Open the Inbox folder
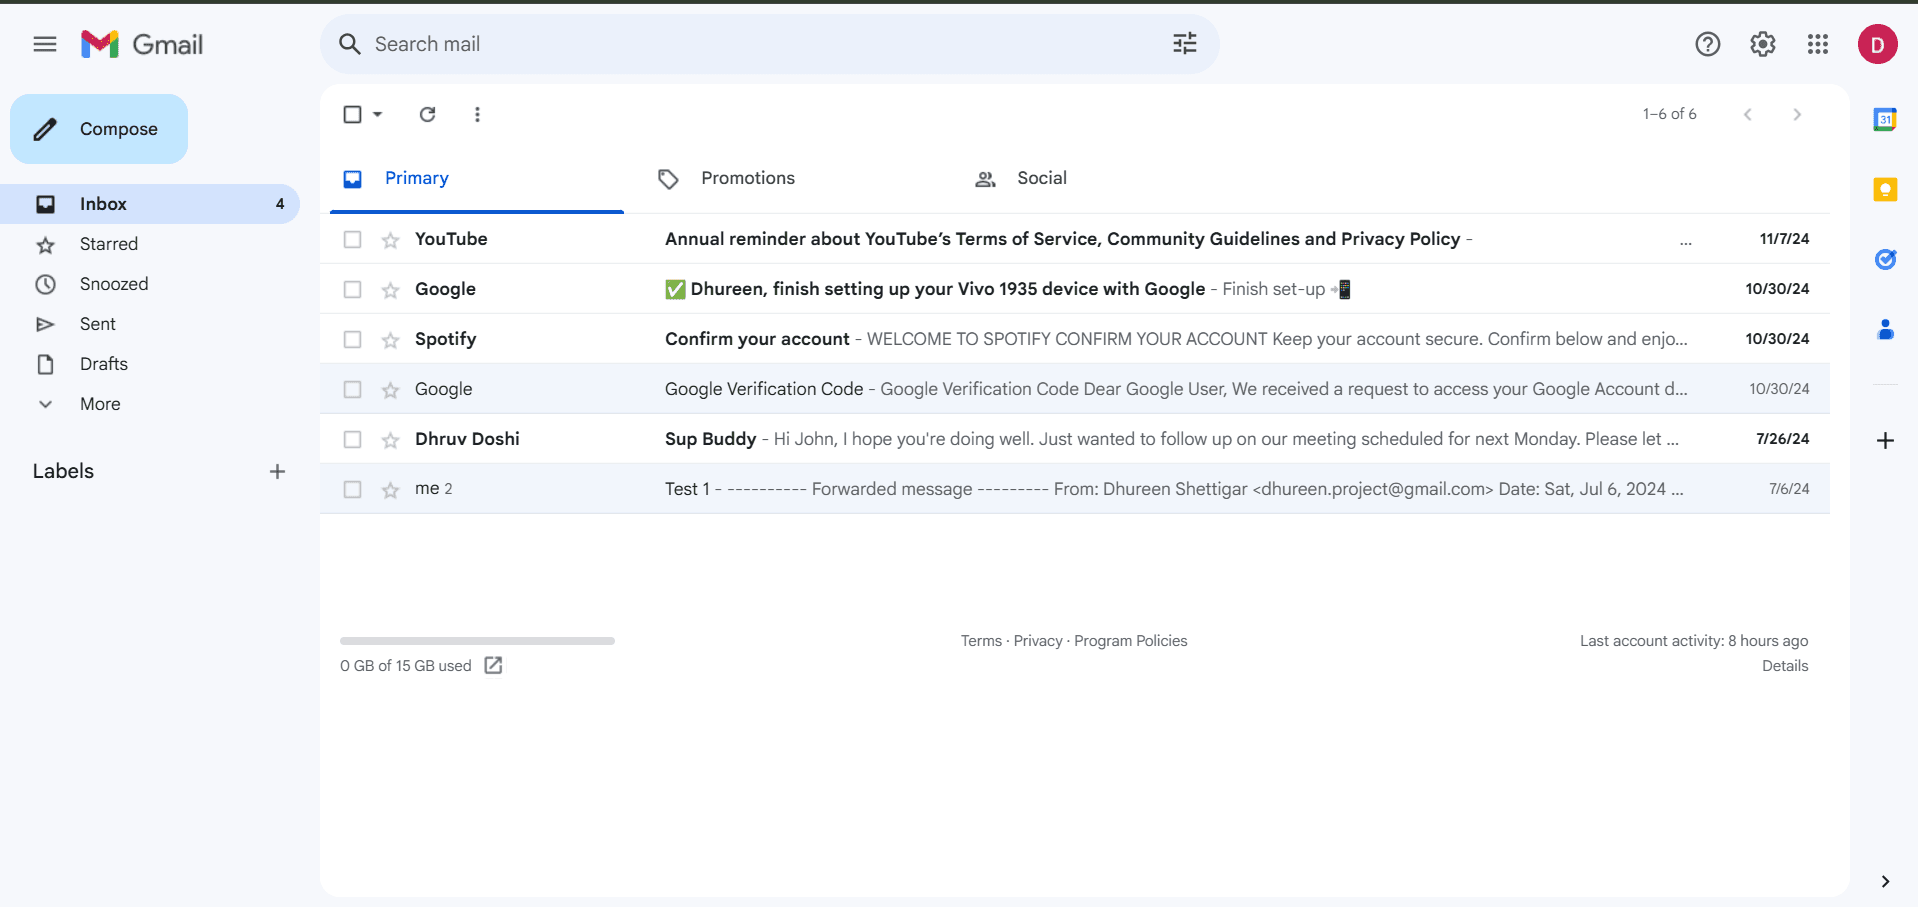This screenshot has width=1918, height=907. coord(150,204)
